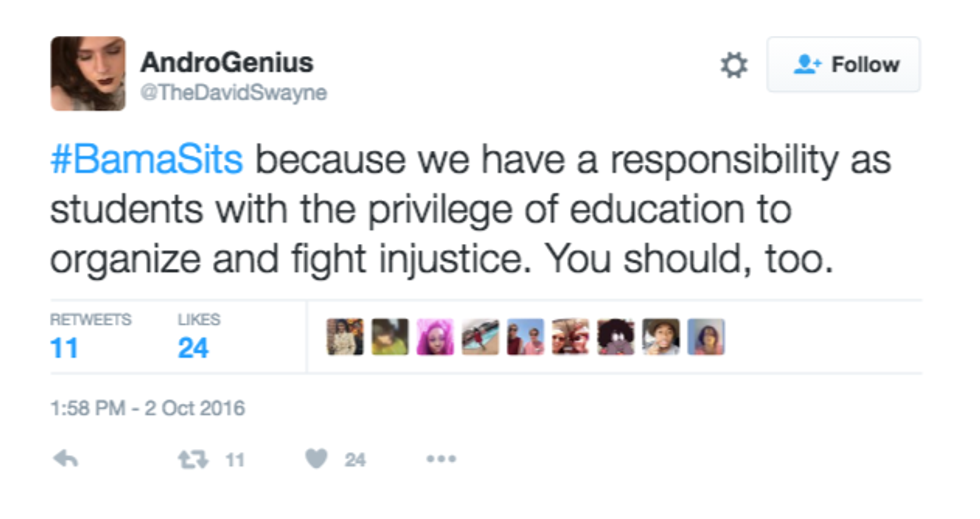Open the poolside photo liker avatar
Image resolution: width=980 pixels, height=519 pixels.
(480, 337)
